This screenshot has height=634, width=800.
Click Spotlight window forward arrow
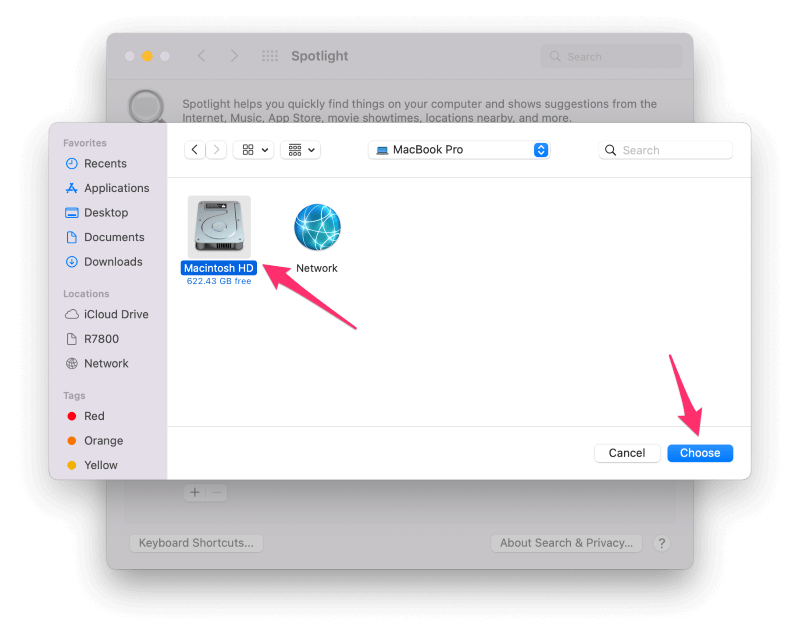pyautogui.click(x=234, y=56)
